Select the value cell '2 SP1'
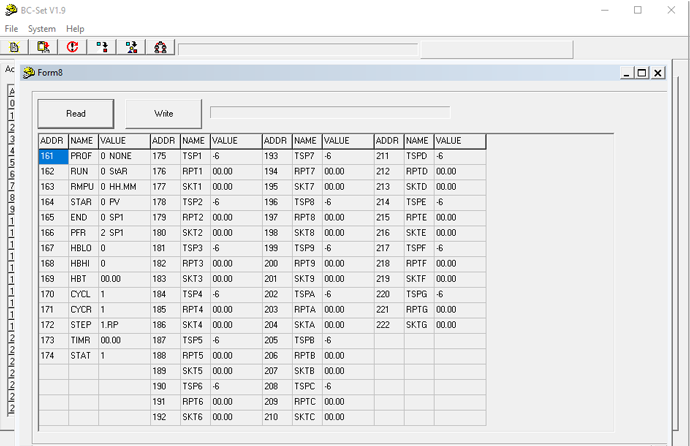Viewport: 690px width, 446px height. [x=124, y=233]
